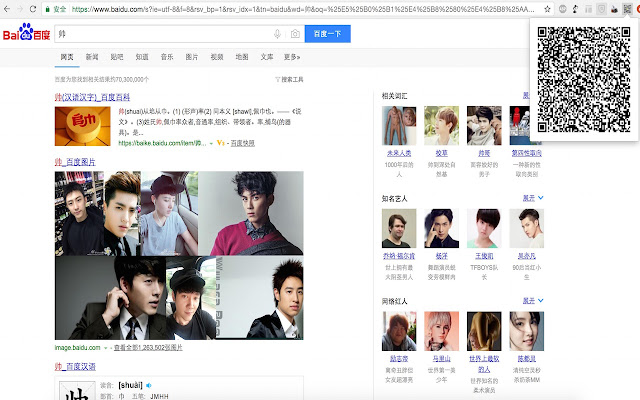The image size is (640, 400).
Task: Click the green secure lock icon
Action: (x=48, y=9)
